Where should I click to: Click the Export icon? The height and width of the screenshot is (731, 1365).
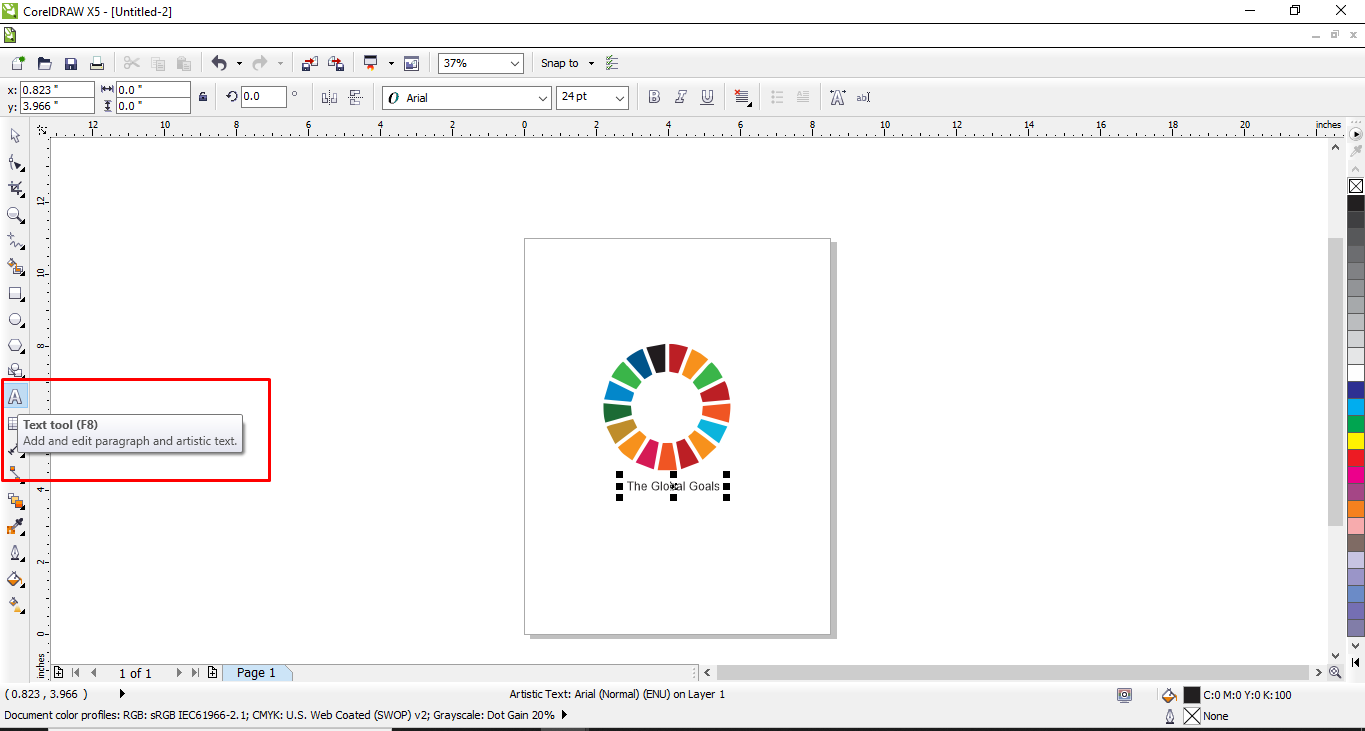336,63
